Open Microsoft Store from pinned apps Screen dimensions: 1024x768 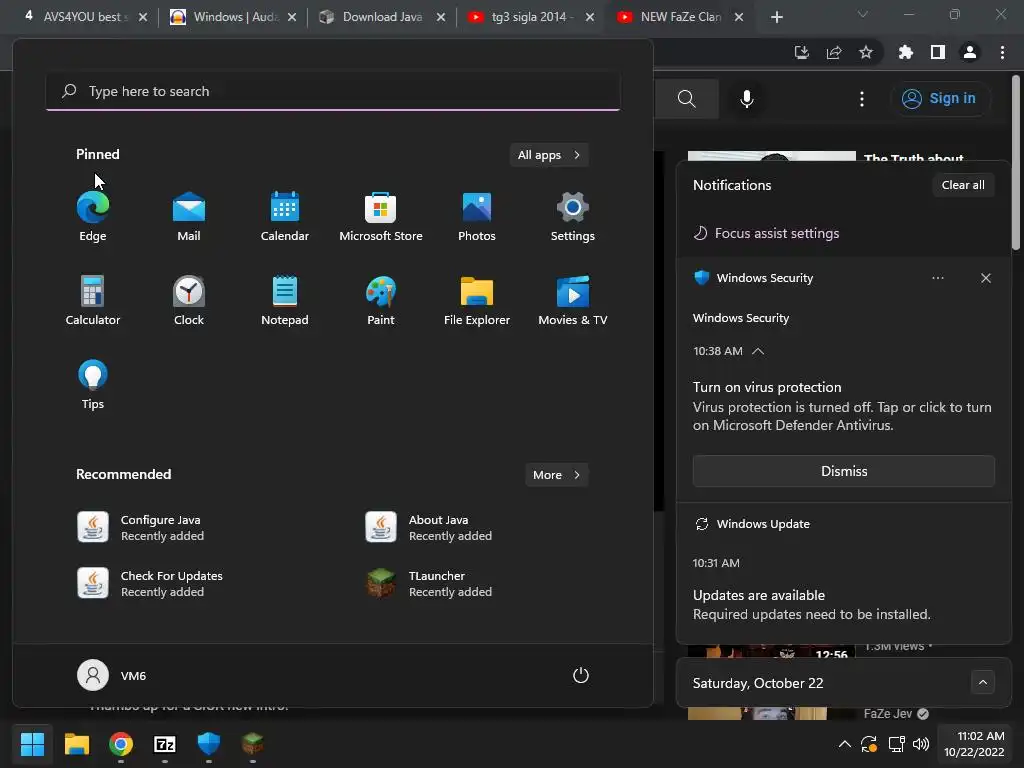pyautogui.click(x=381, y=217)
